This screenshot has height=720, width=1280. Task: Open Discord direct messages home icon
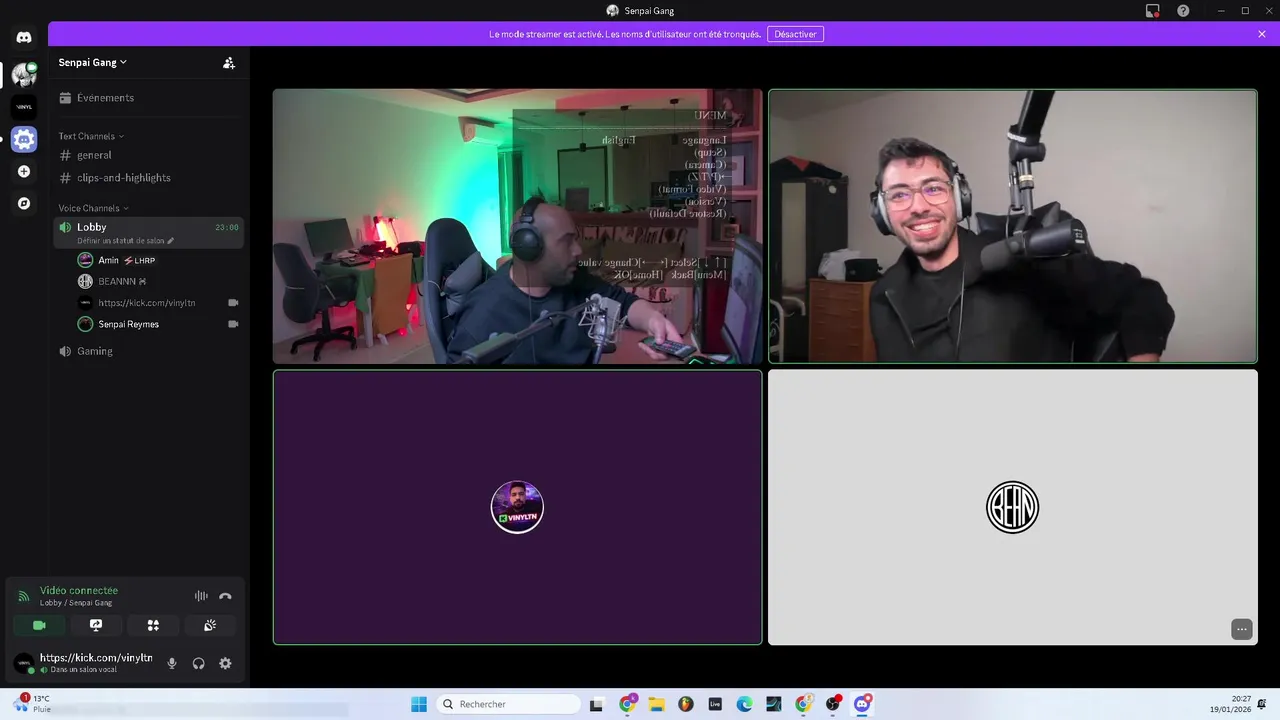coord(24,37)
